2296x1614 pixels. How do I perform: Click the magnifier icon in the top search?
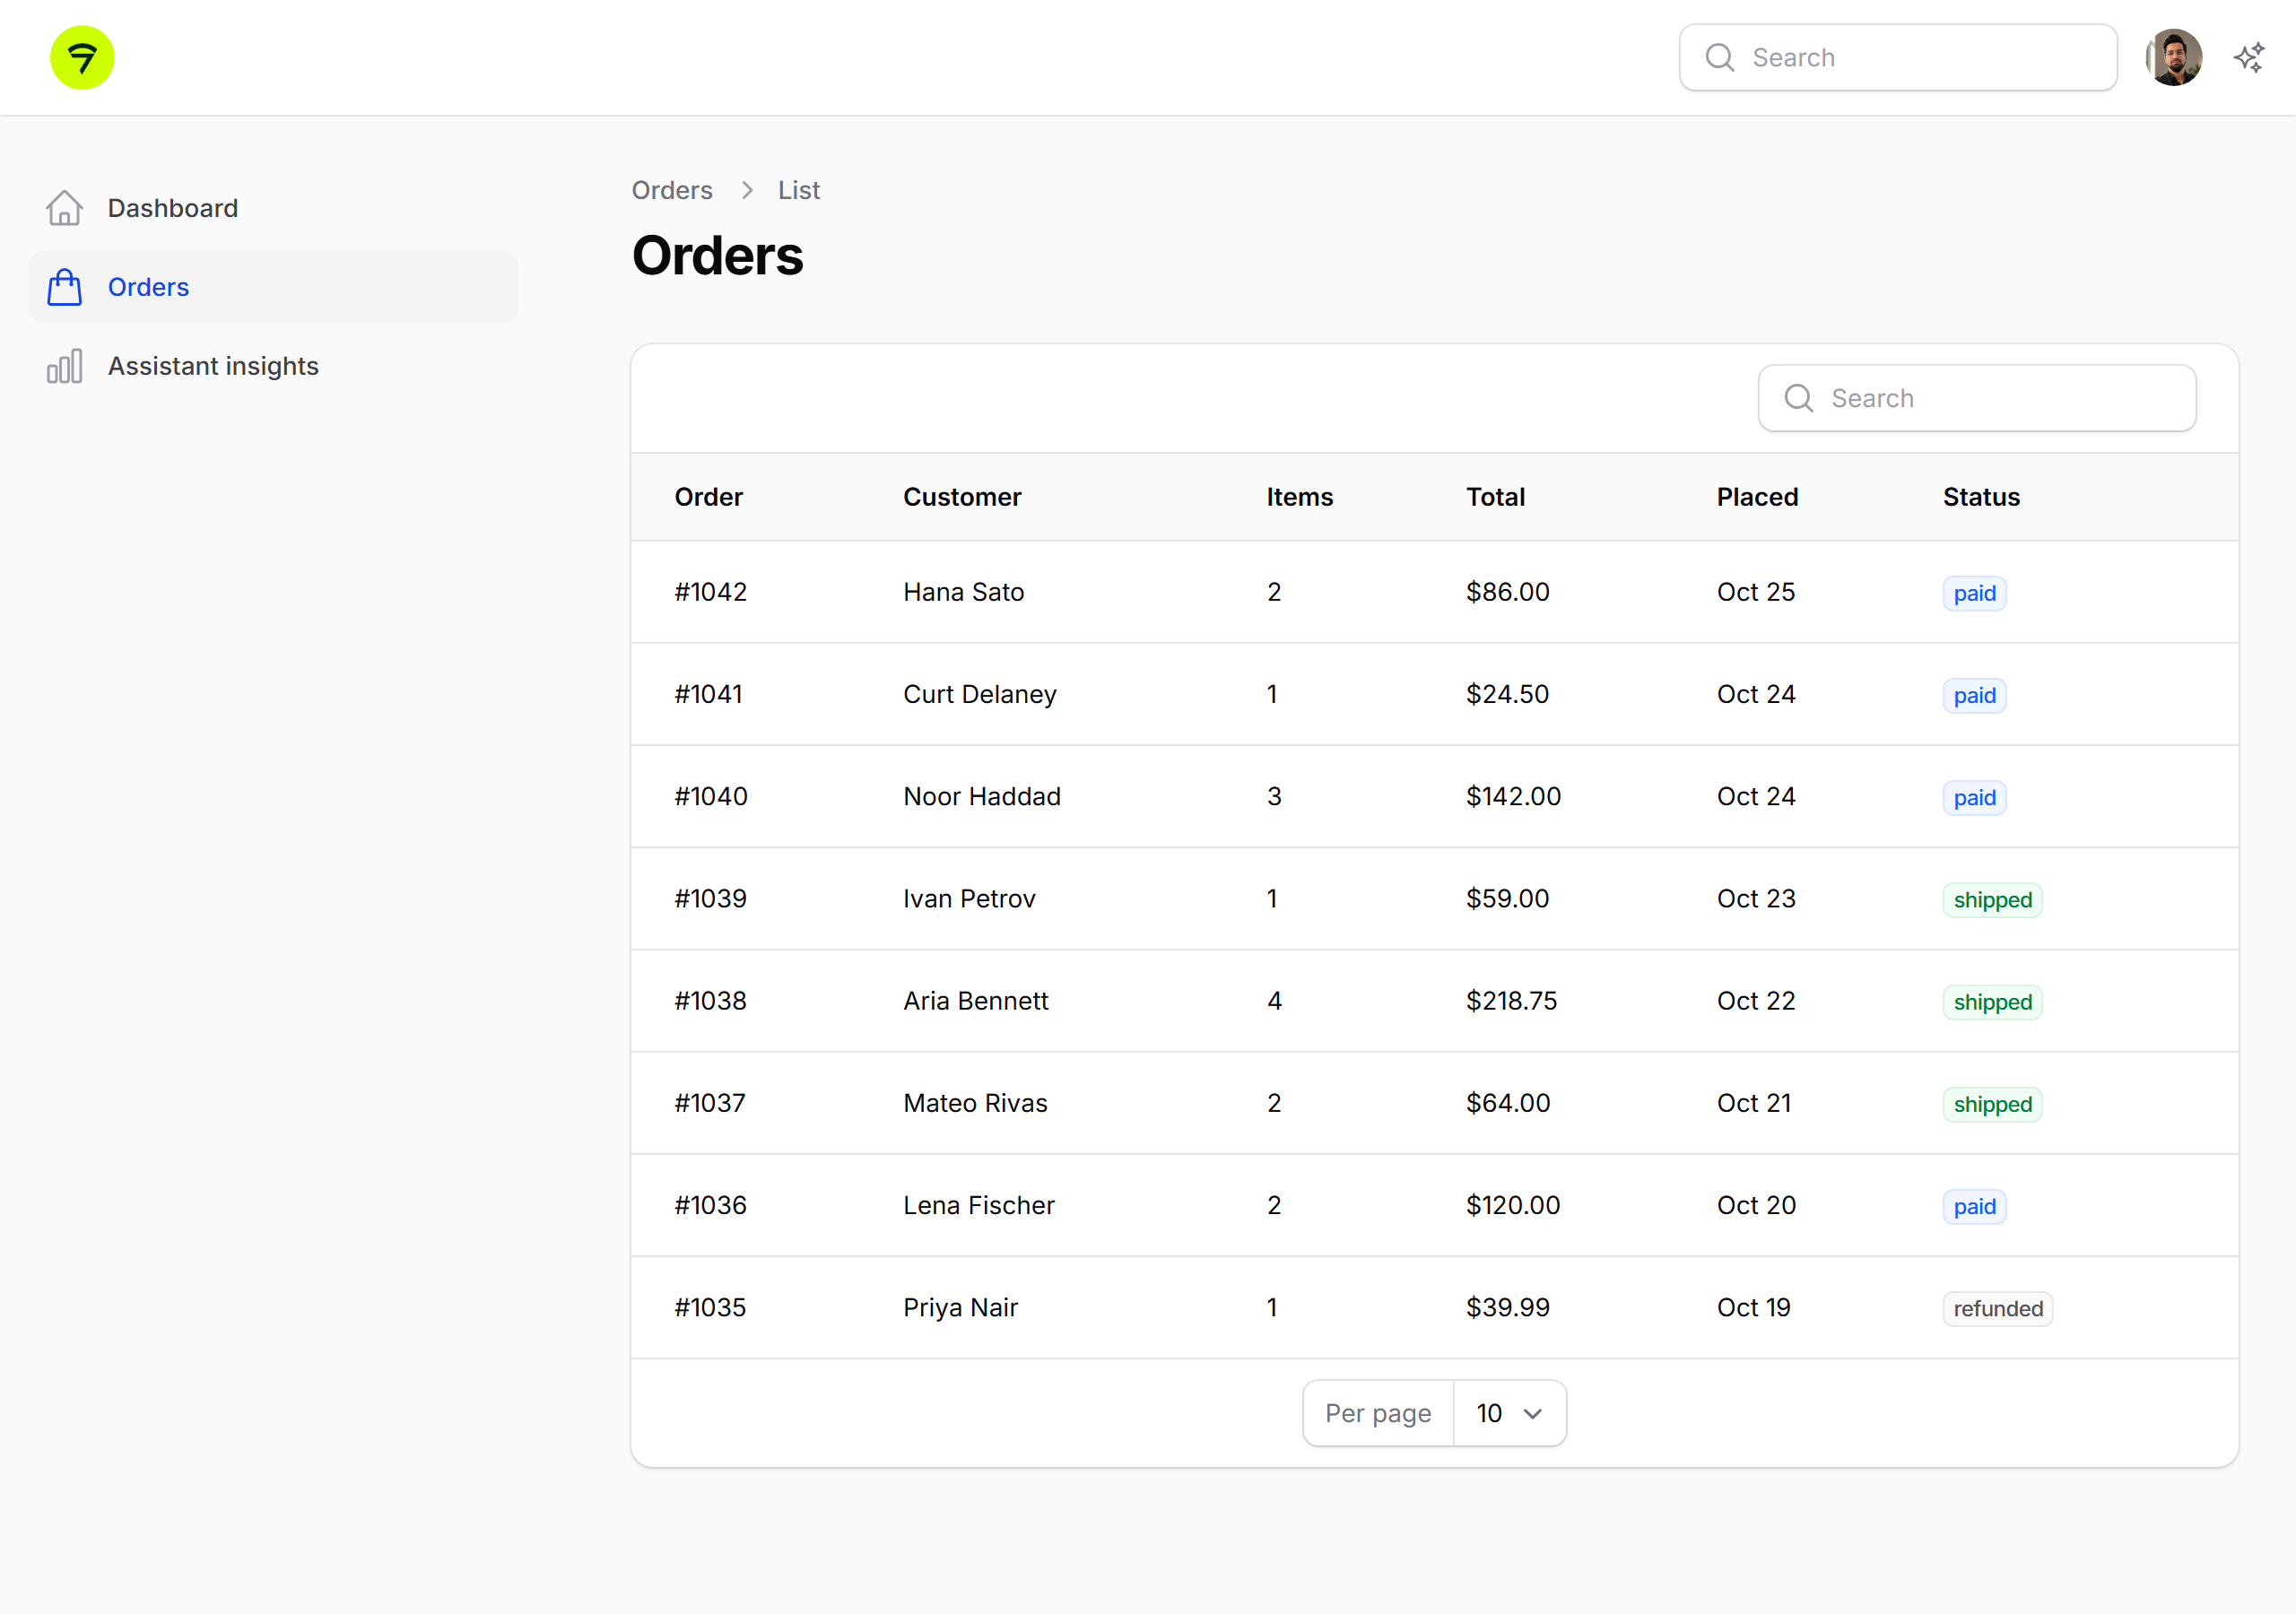tap(1720, 57)
